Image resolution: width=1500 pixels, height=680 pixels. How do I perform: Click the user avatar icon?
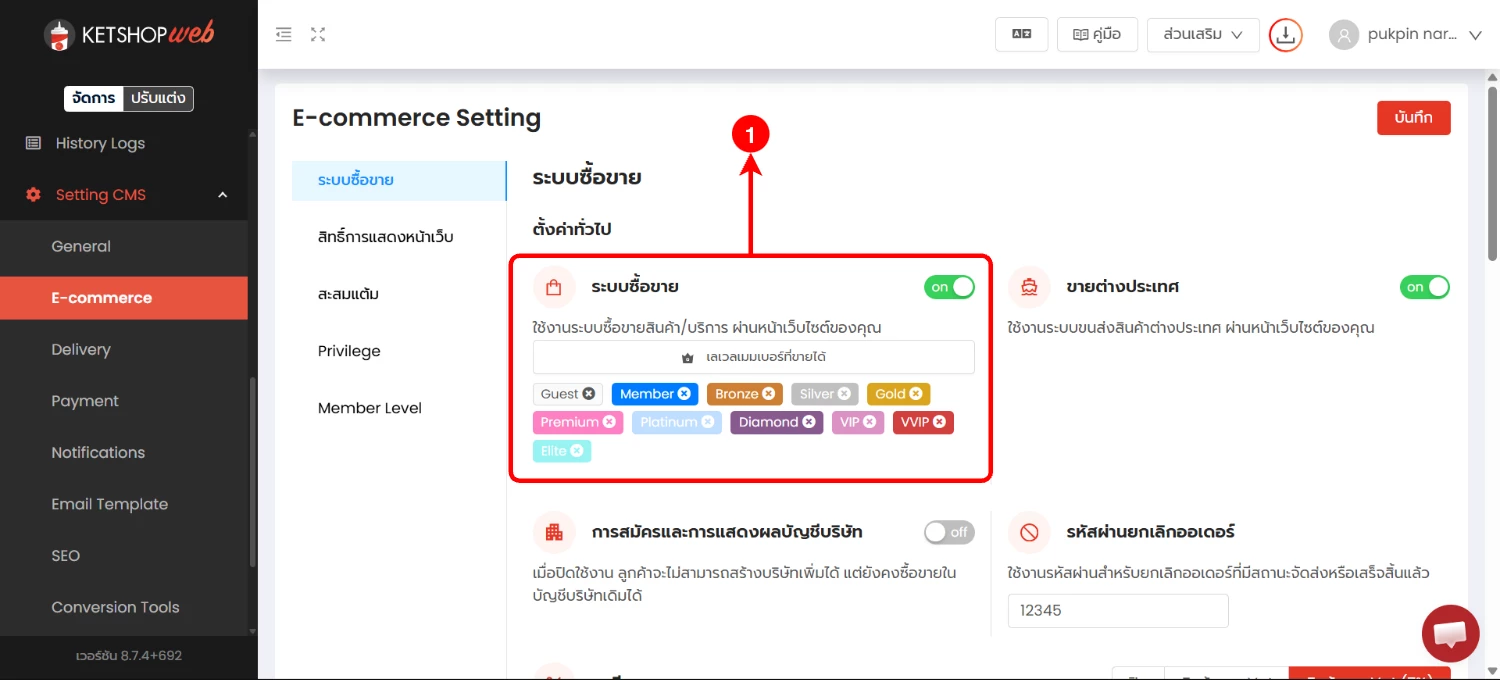click(x=1344, y=35)
